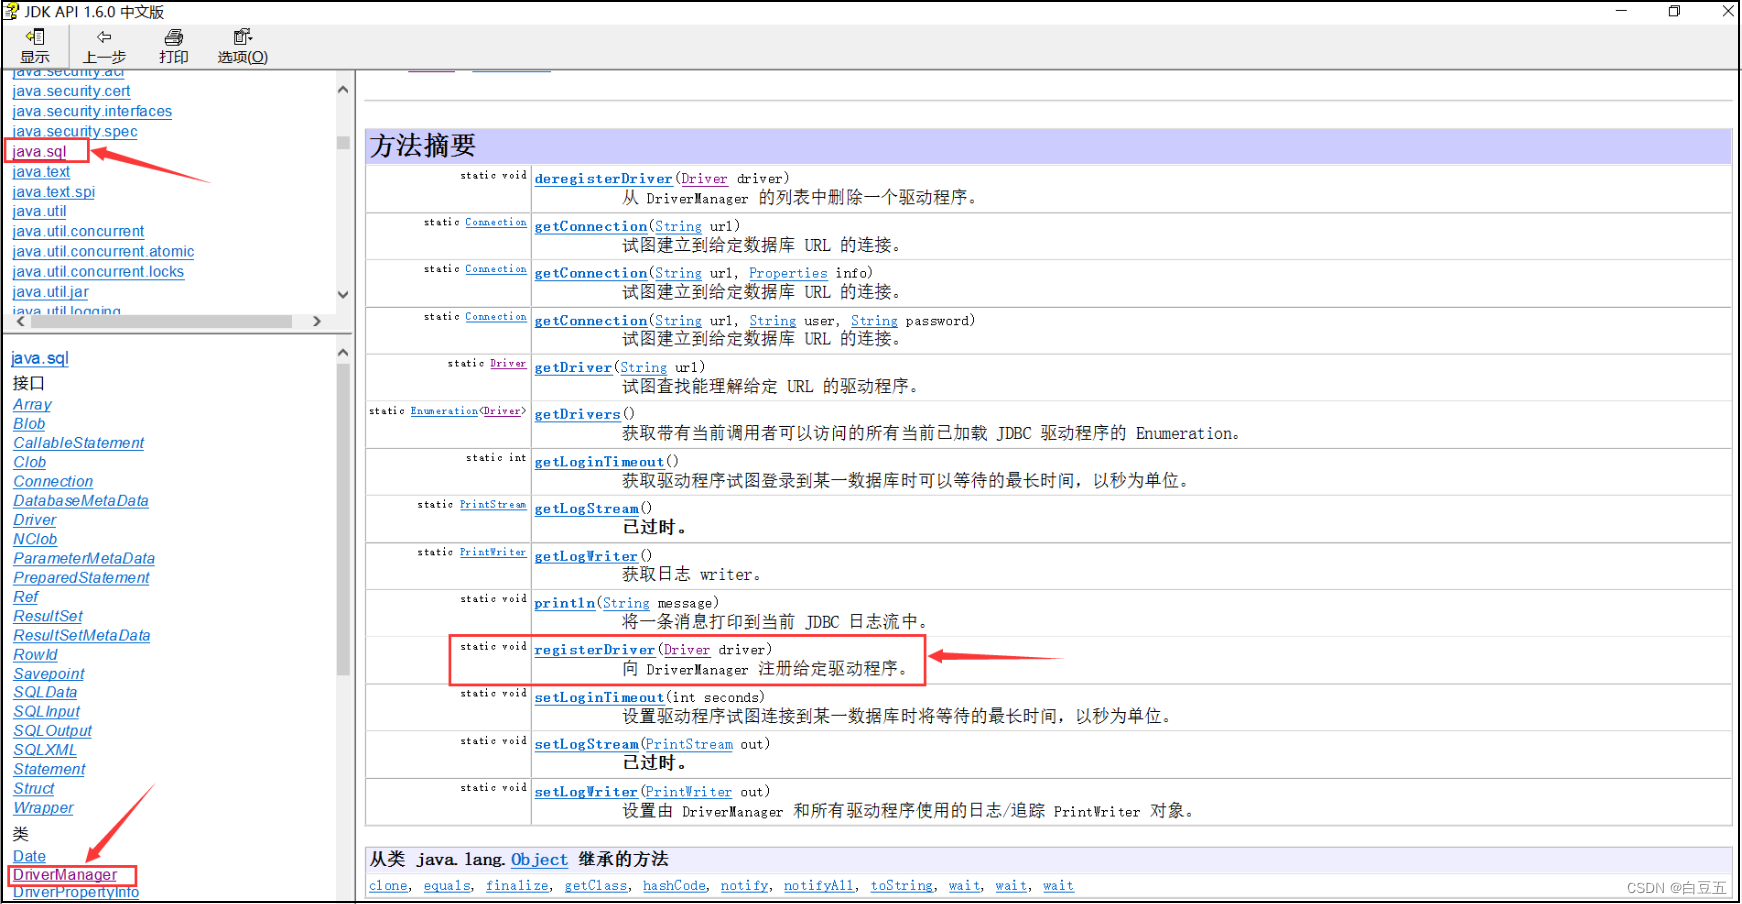Open the PreparedStatement interface
The image size is (1742, 904).
pos(81,578)
